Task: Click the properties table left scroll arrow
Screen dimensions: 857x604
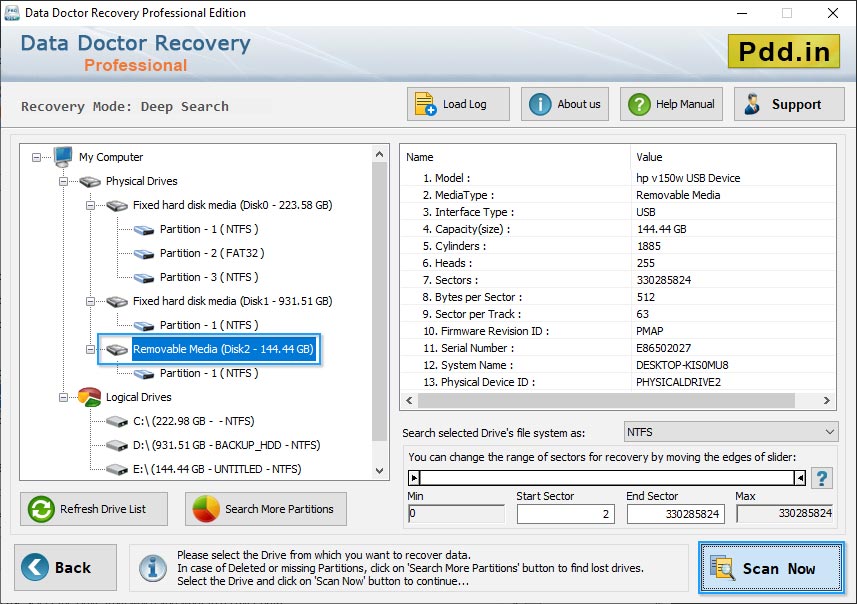Action: coord(409,401)
